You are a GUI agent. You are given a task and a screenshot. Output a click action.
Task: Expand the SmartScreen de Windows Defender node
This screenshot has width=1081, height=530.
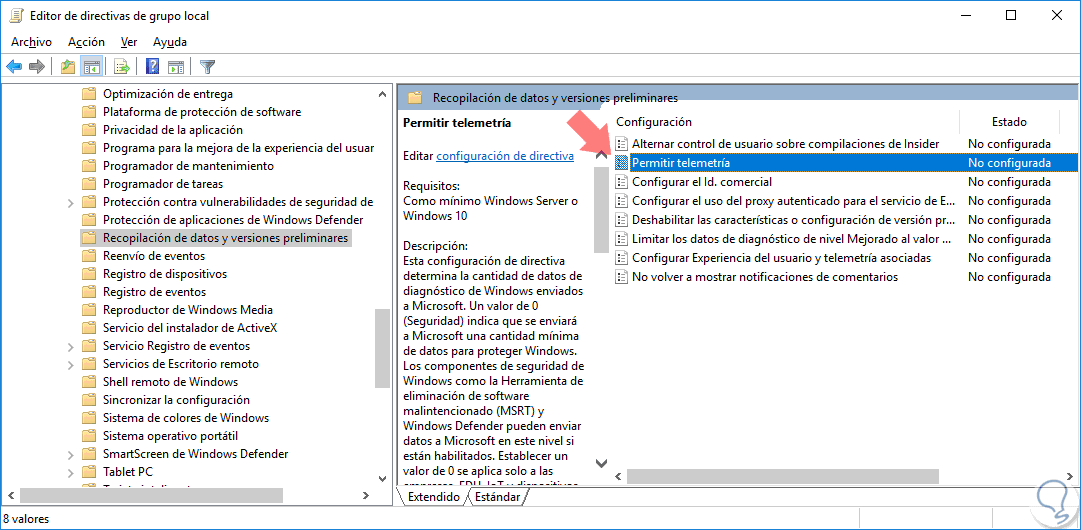[70, 454]
